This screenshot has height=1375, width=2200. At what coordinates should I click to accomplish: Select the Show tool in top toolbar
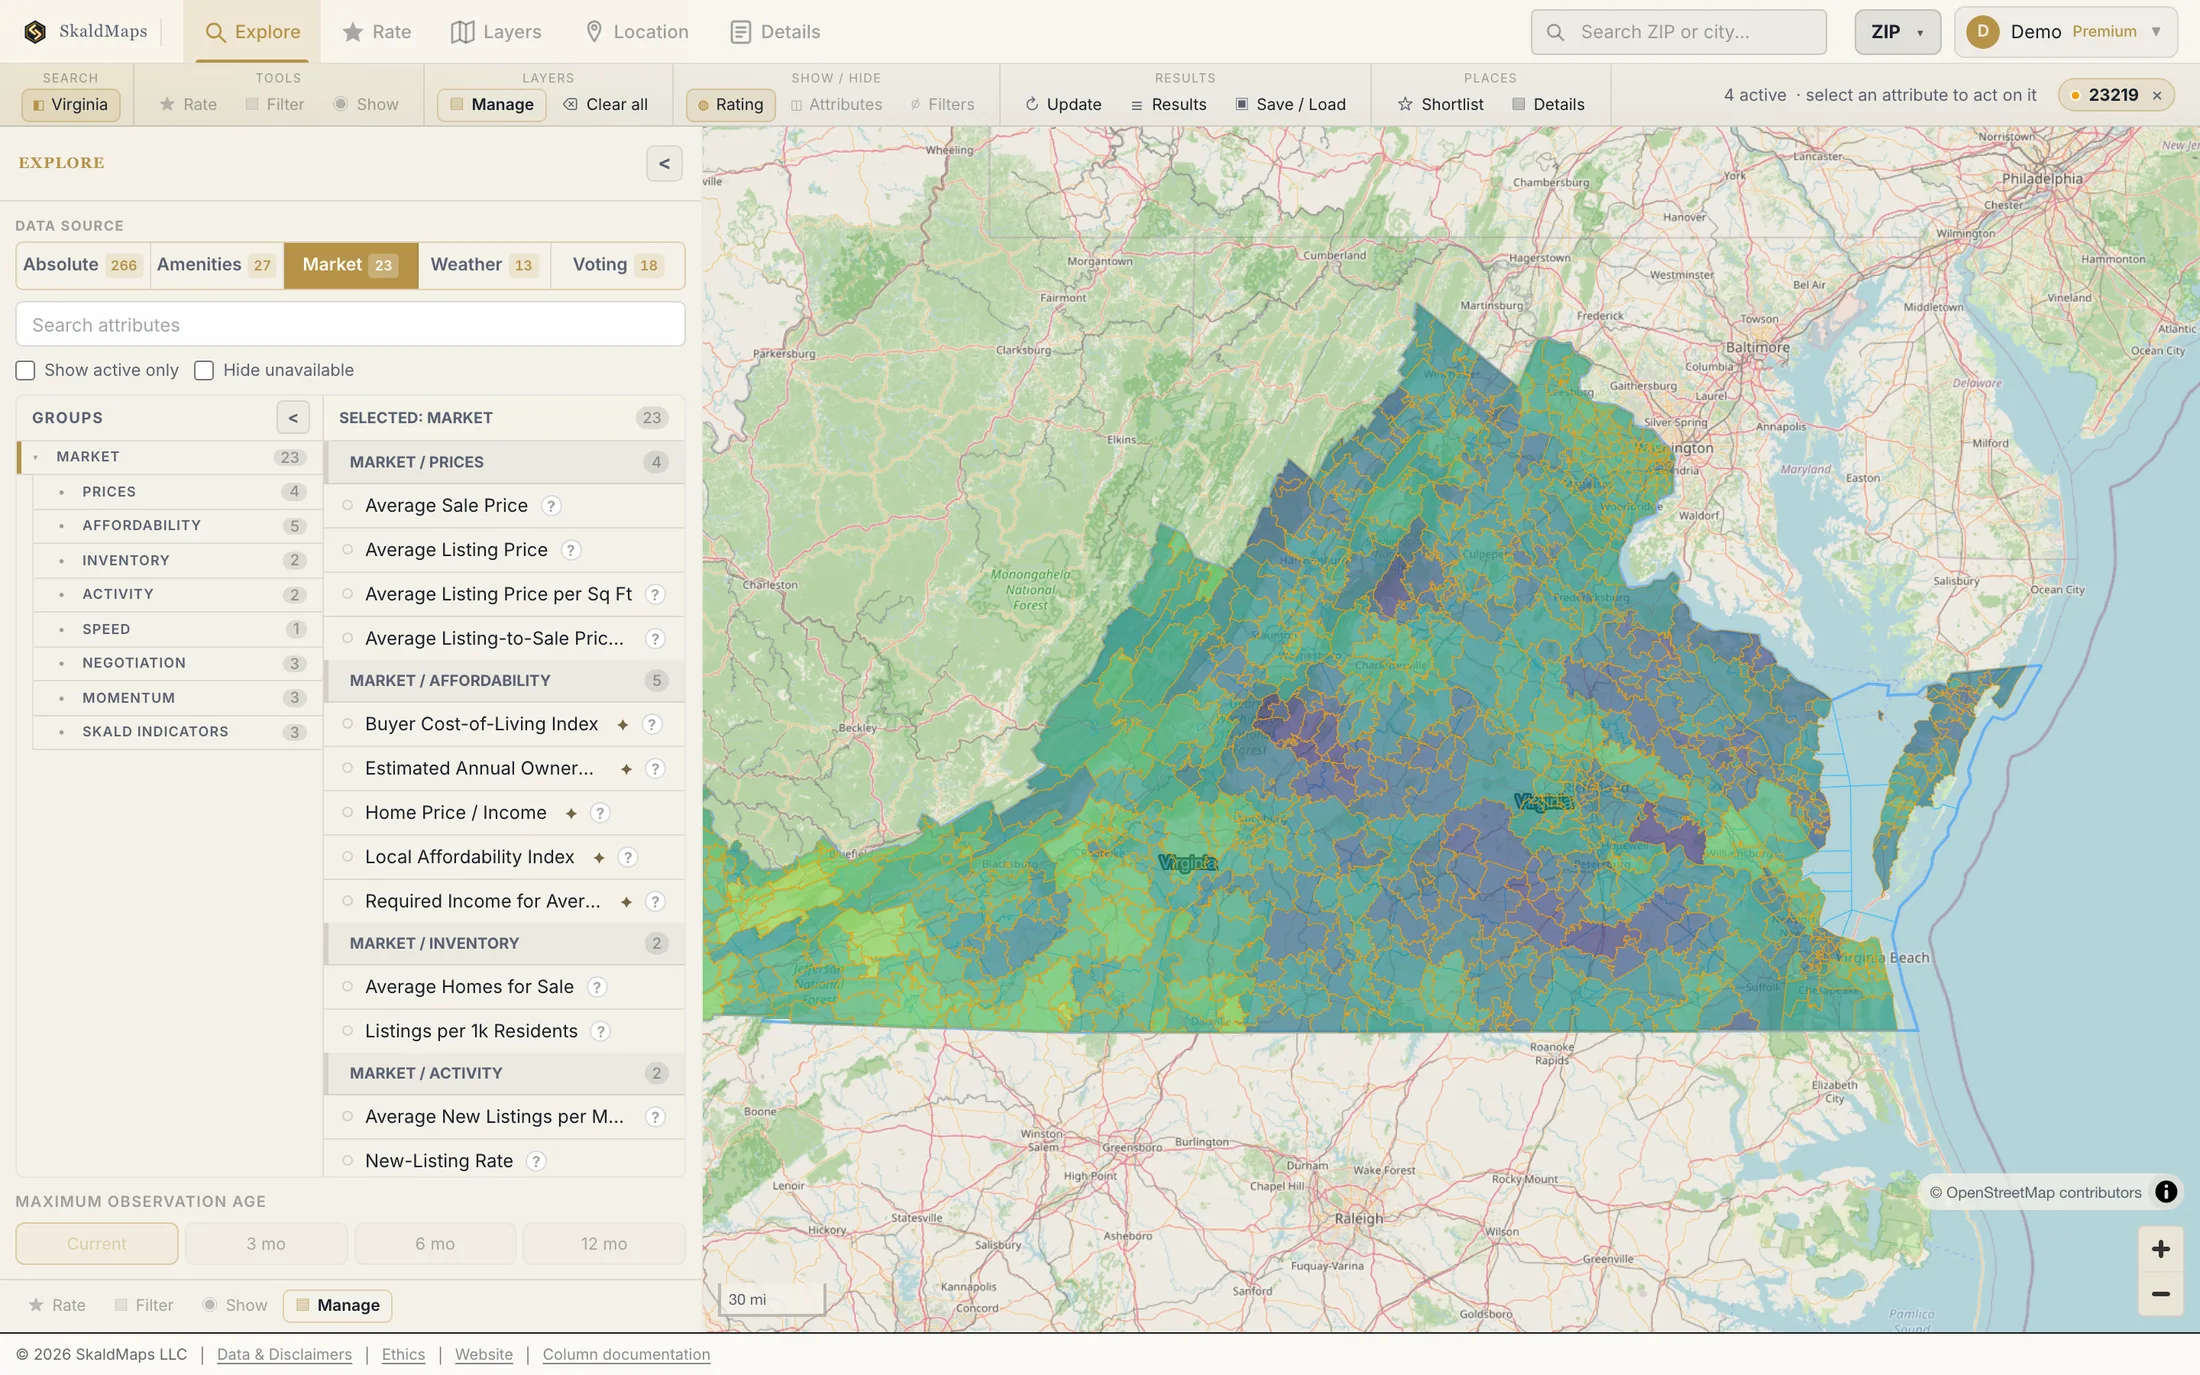click(366, 104)
